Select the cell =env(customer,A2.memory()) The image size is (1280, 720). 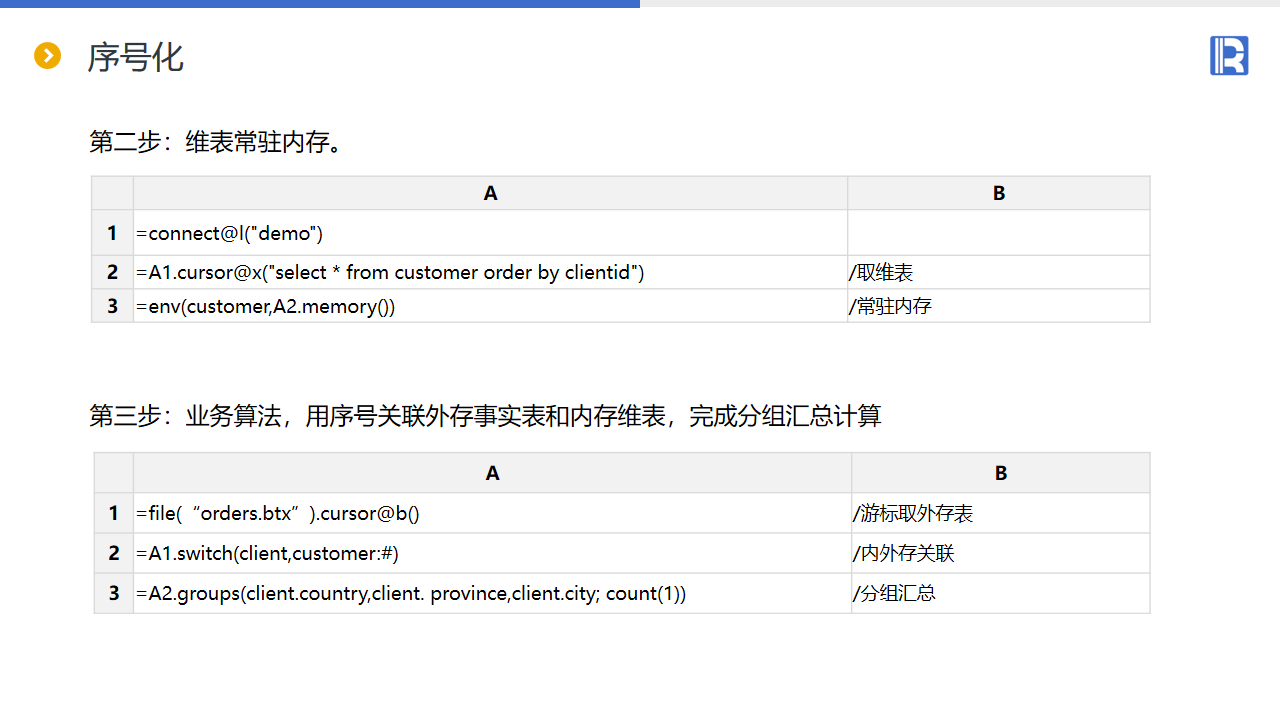pos(490,306)
